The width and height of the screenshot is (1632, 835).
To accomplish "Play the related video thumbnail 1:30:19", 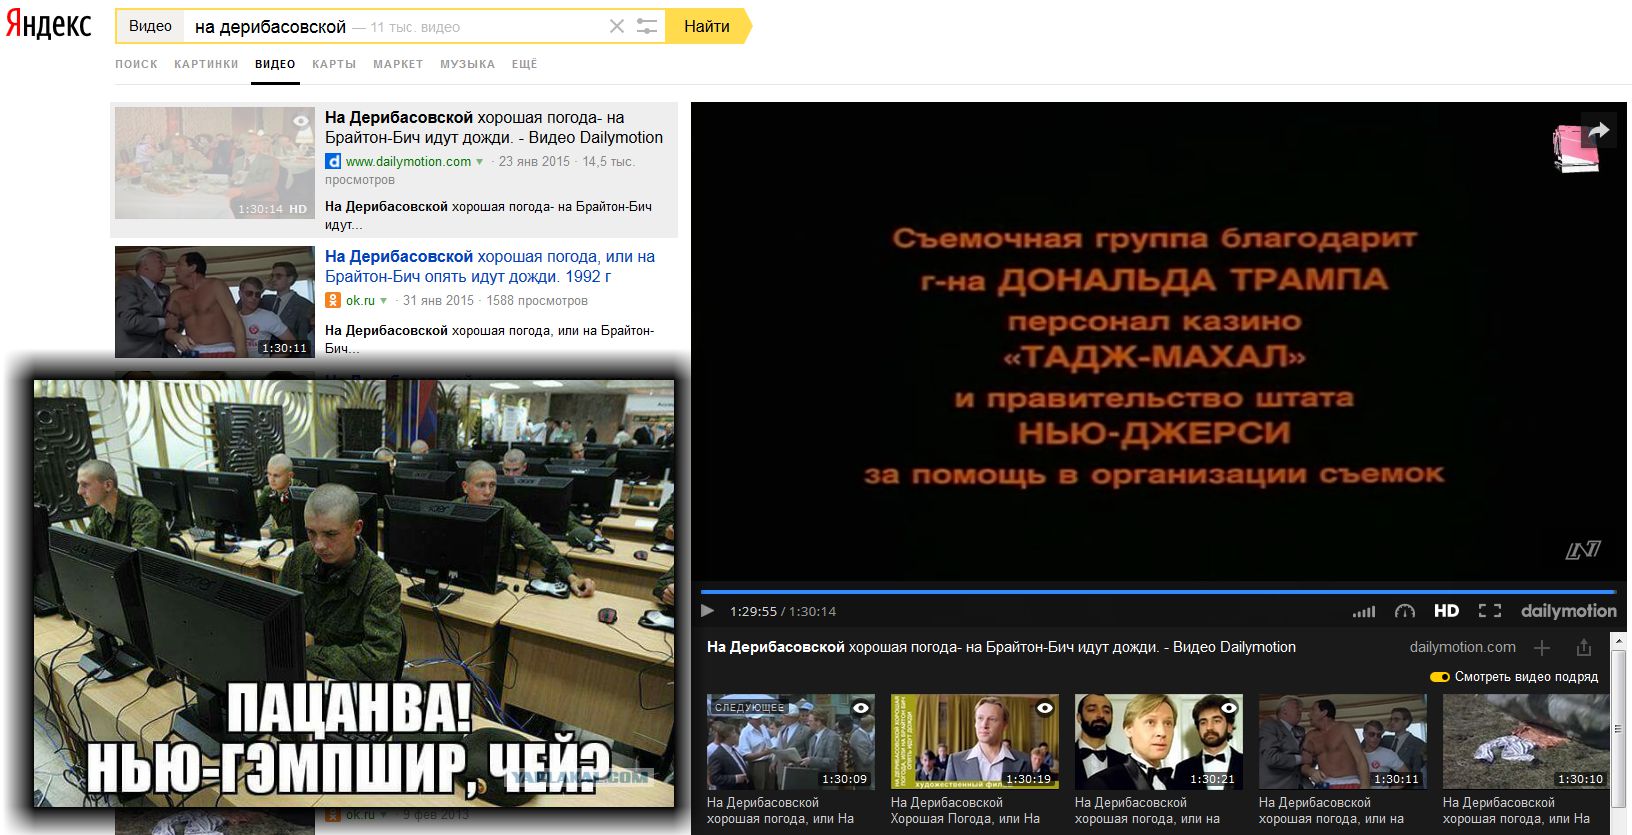I will click(x=975, y=741).
